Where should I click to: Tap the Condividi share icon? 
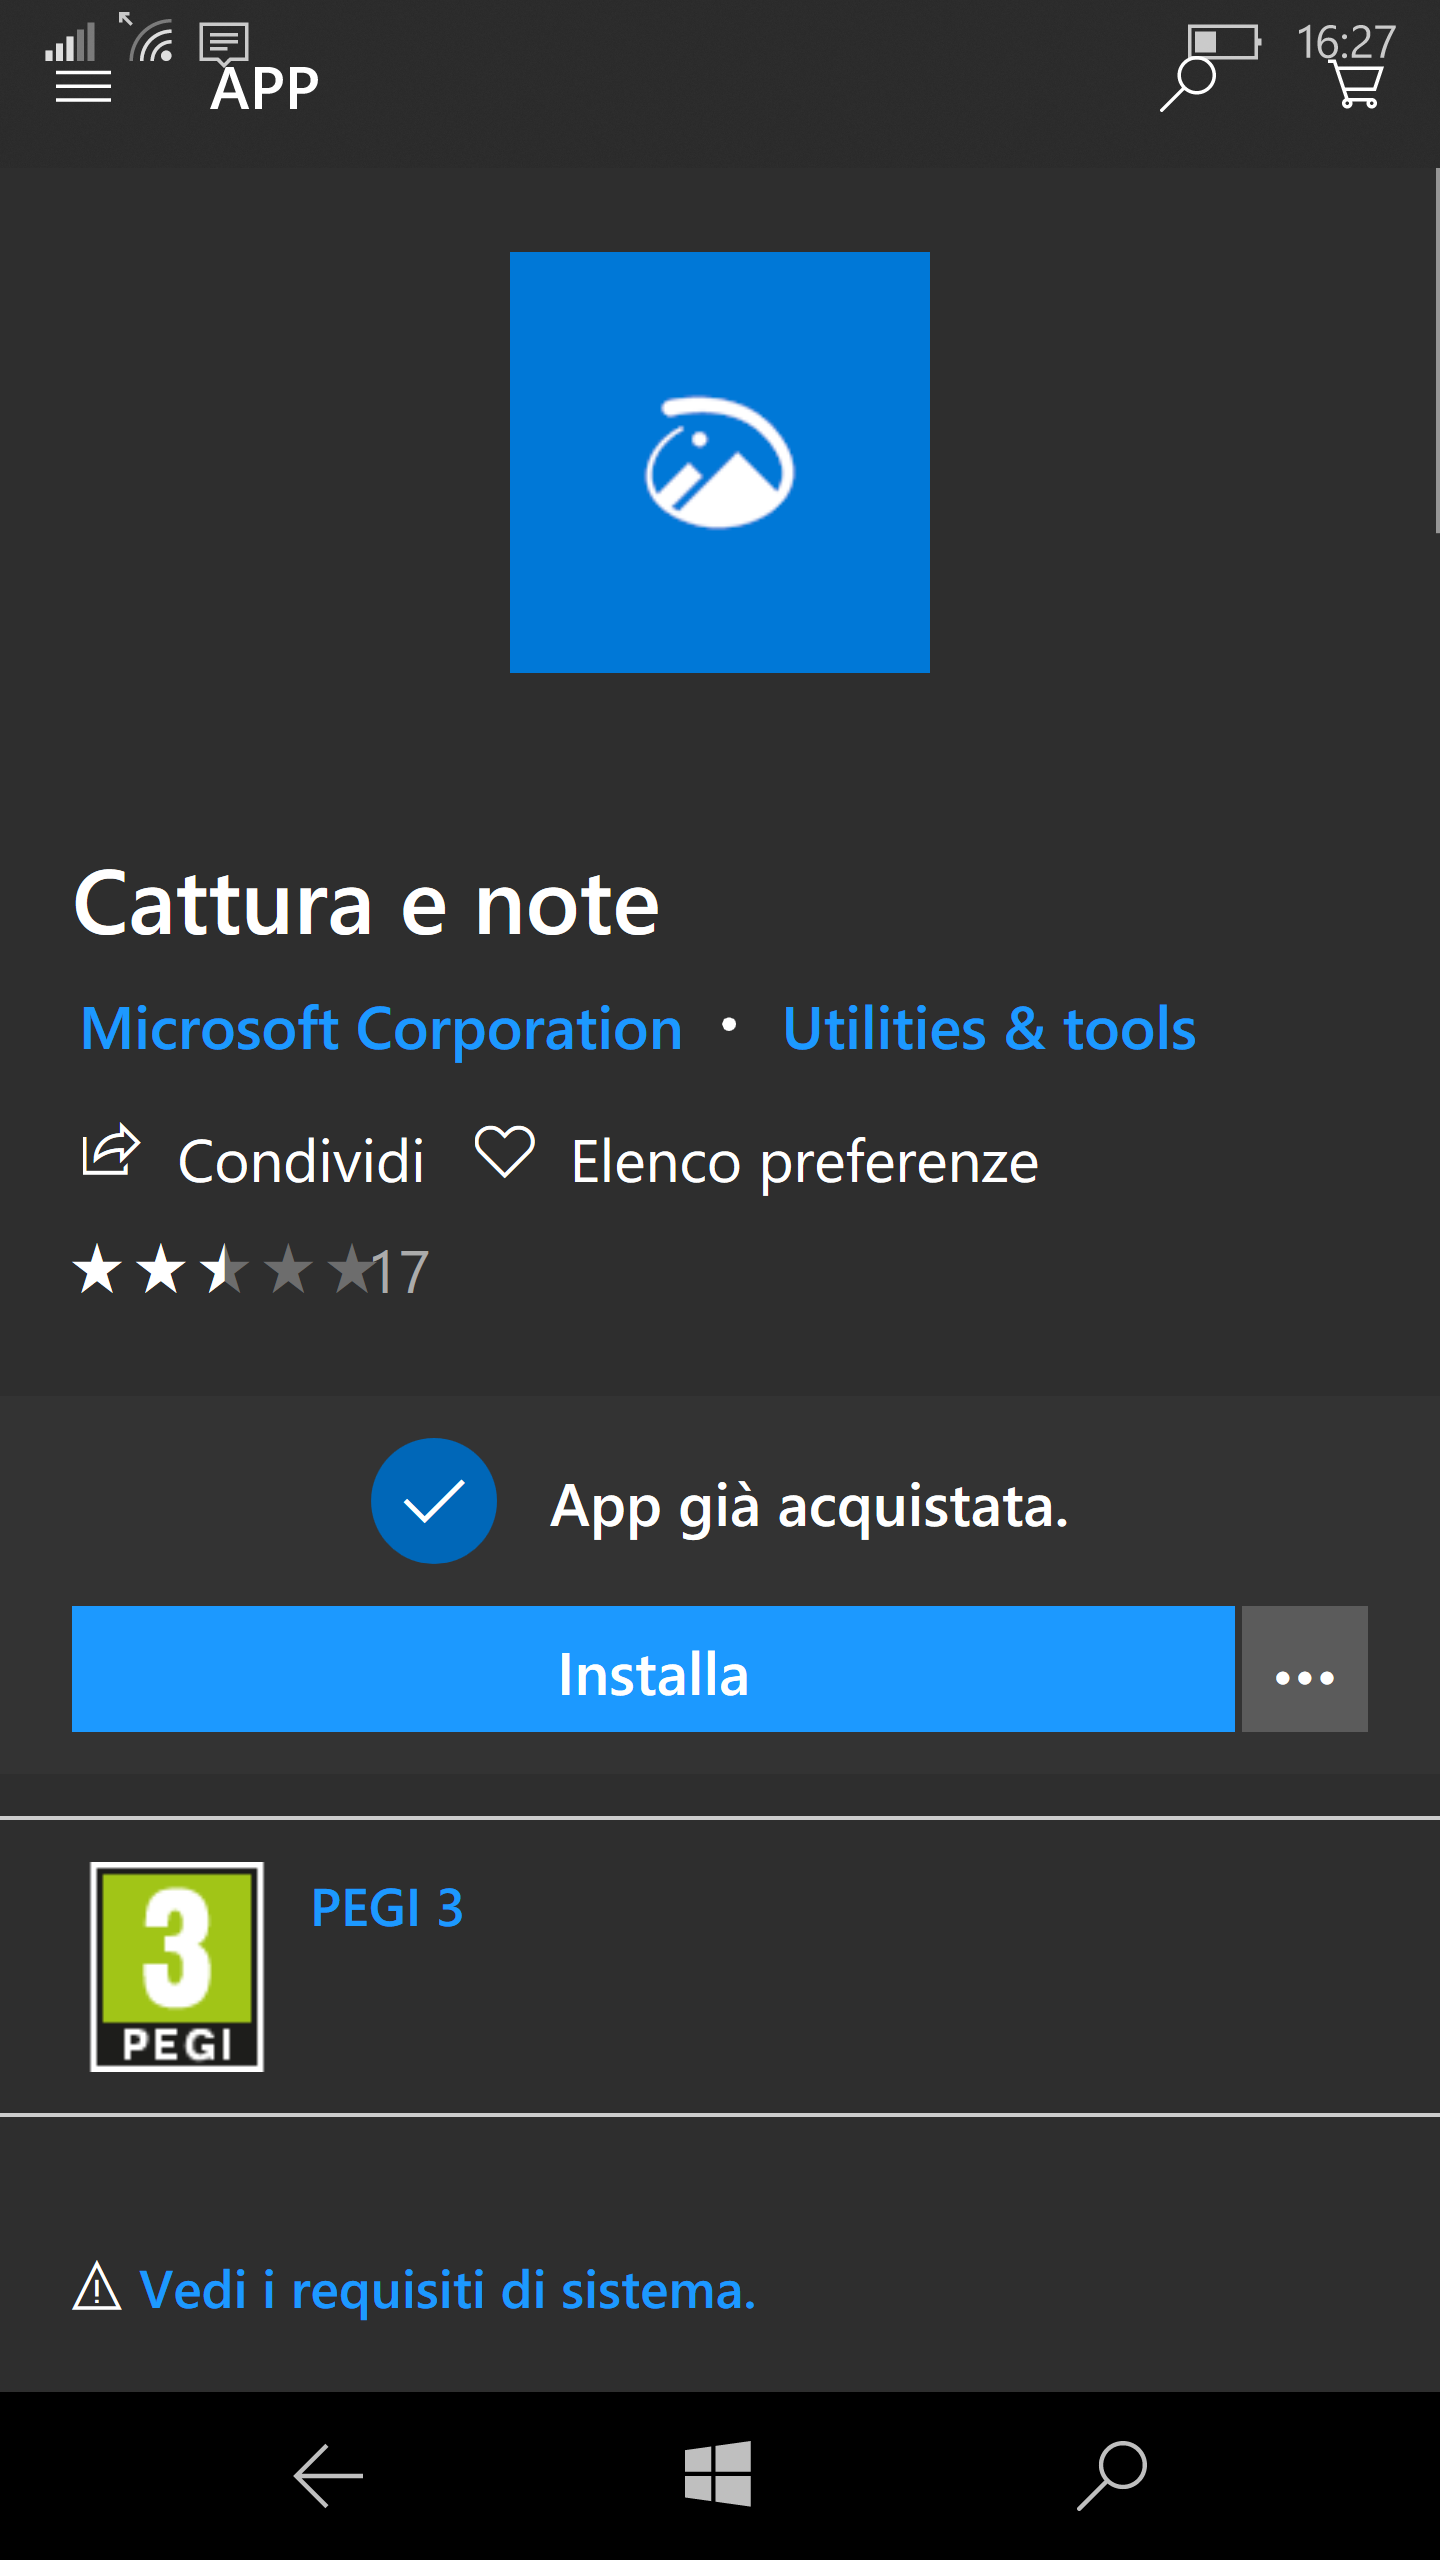click(x=110, y=1150)
